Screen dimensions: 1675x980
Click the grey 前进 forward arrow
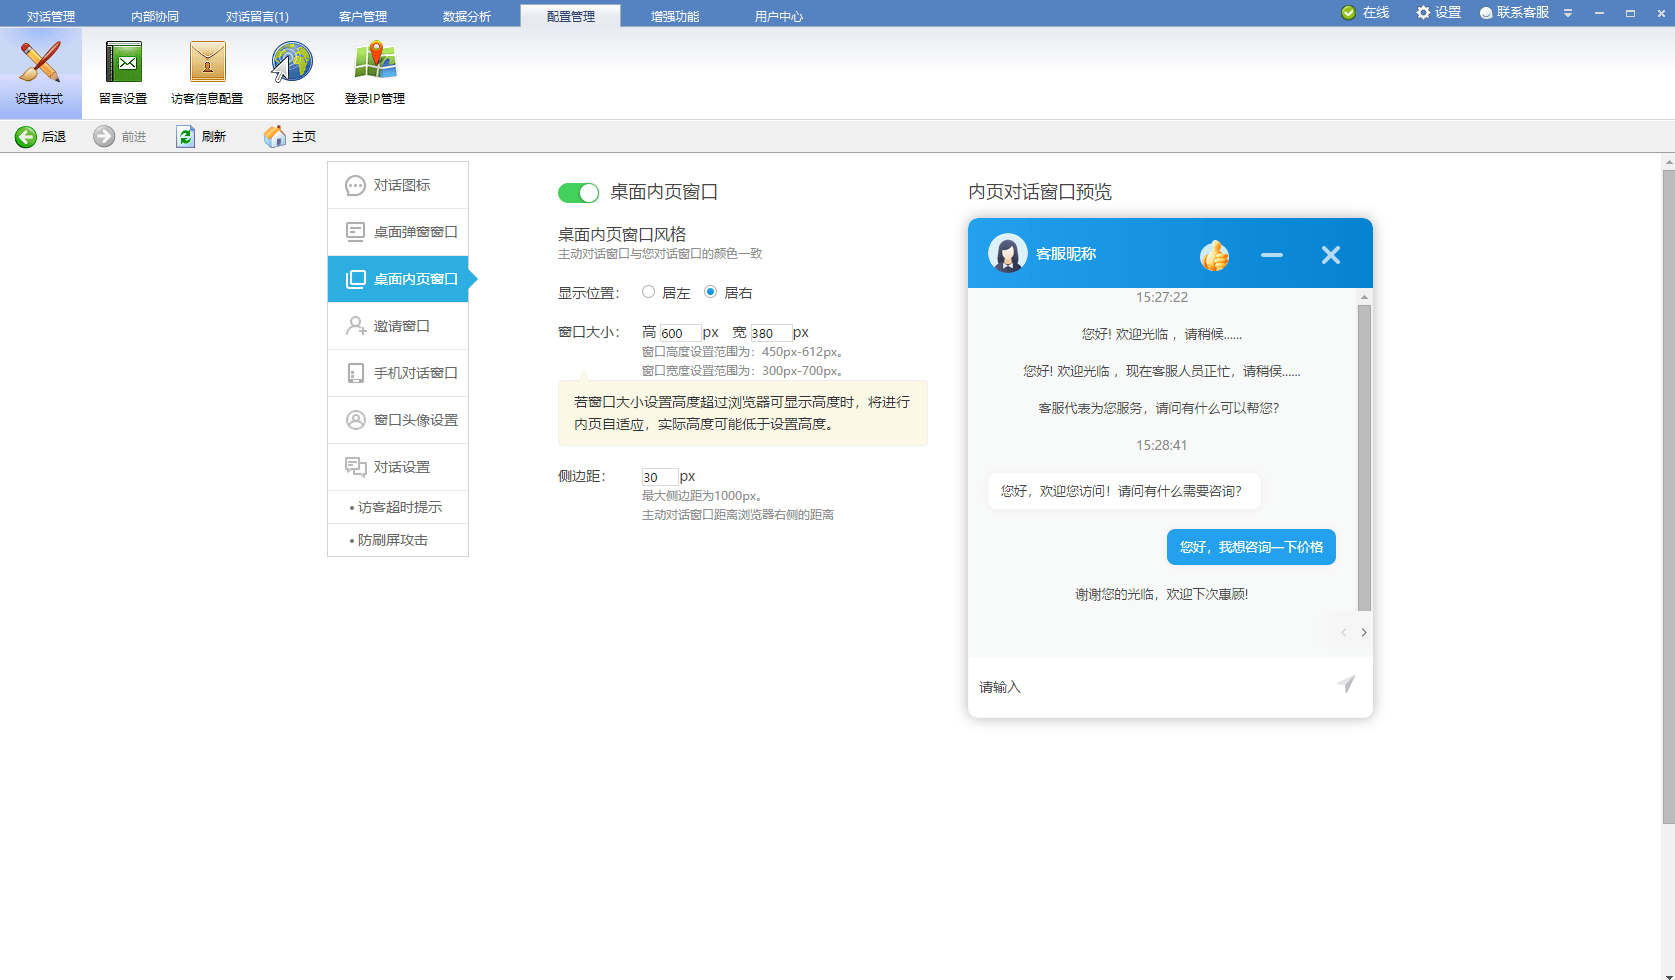(104, 137)
